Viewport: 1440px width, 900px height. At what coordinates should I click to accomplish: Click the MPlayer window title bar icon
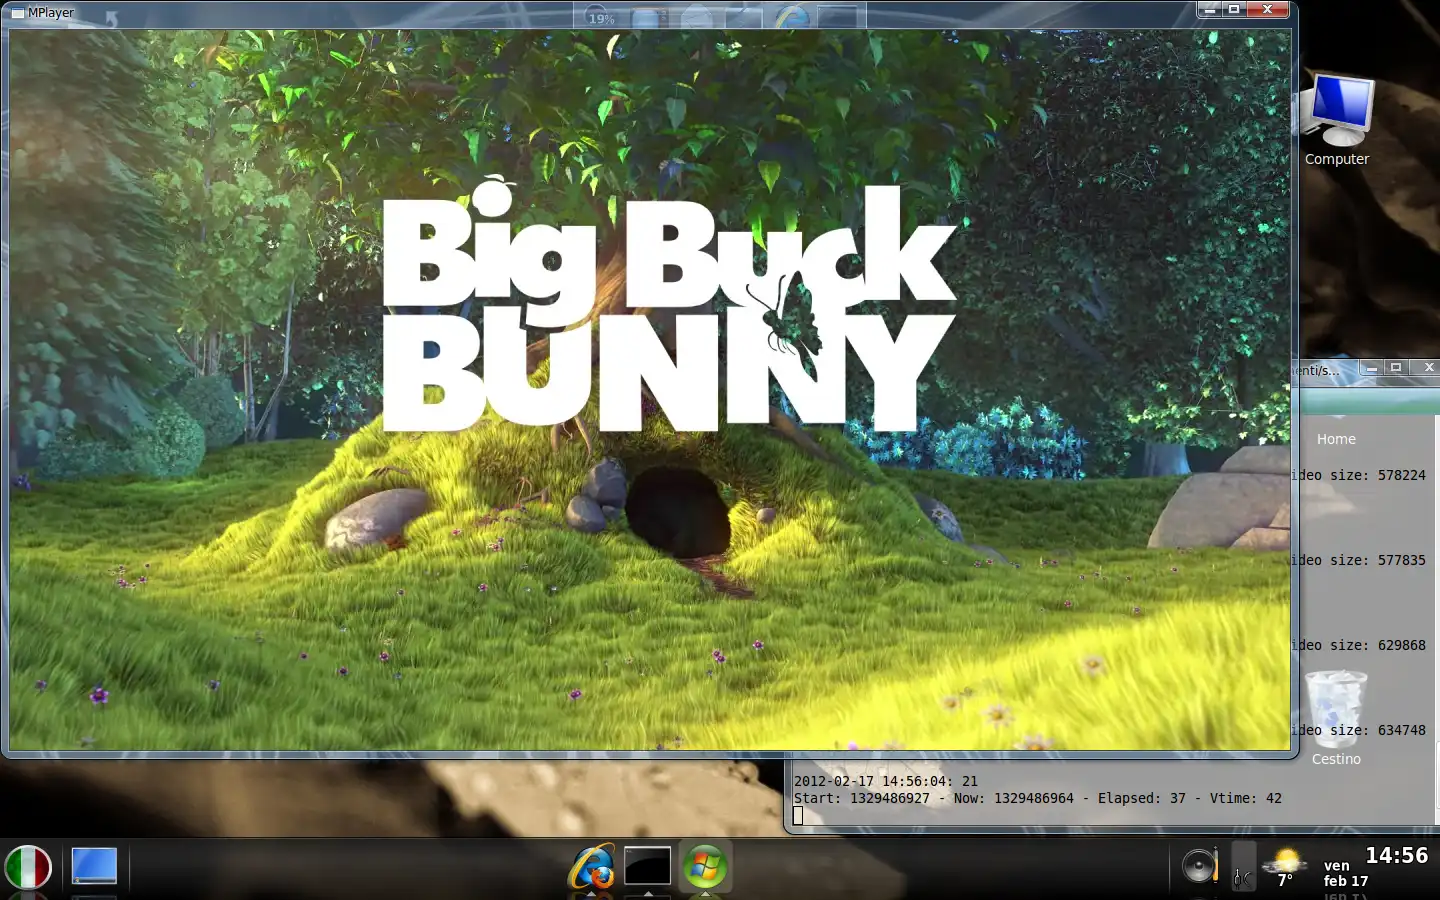[x=17, y=13]
